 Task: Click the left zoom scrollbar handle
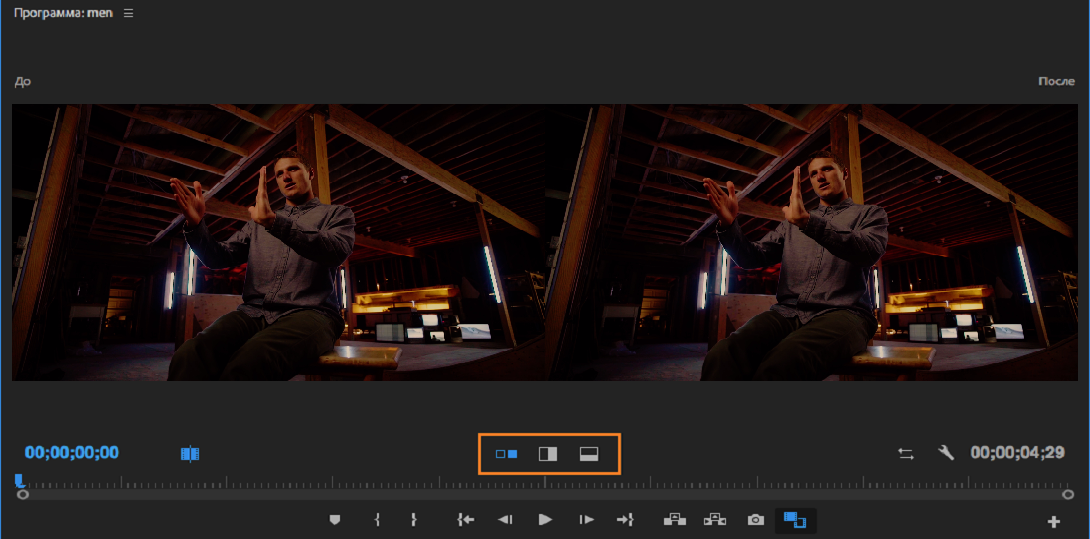pyautogui.click(x=23, y=494)
